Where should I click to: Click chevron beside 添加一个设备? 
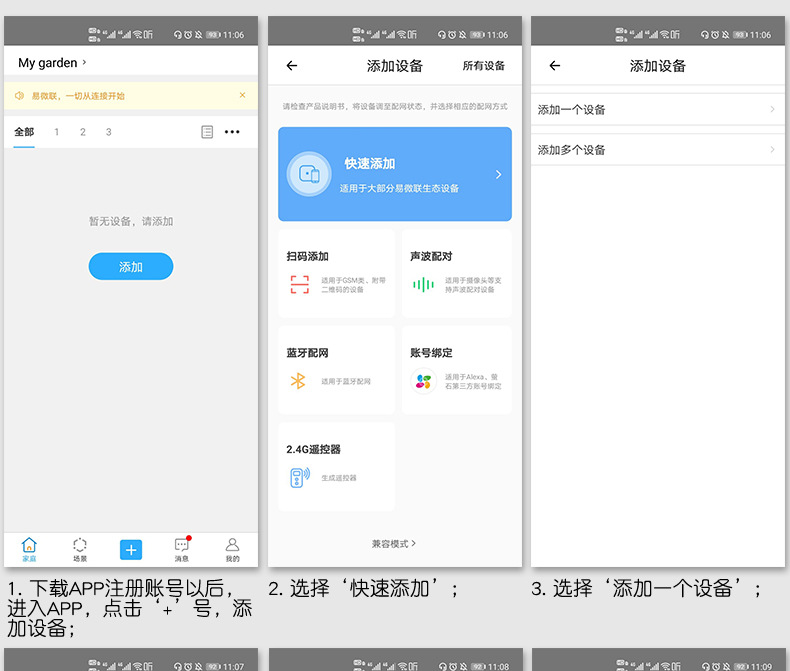[x=772, y=109]
